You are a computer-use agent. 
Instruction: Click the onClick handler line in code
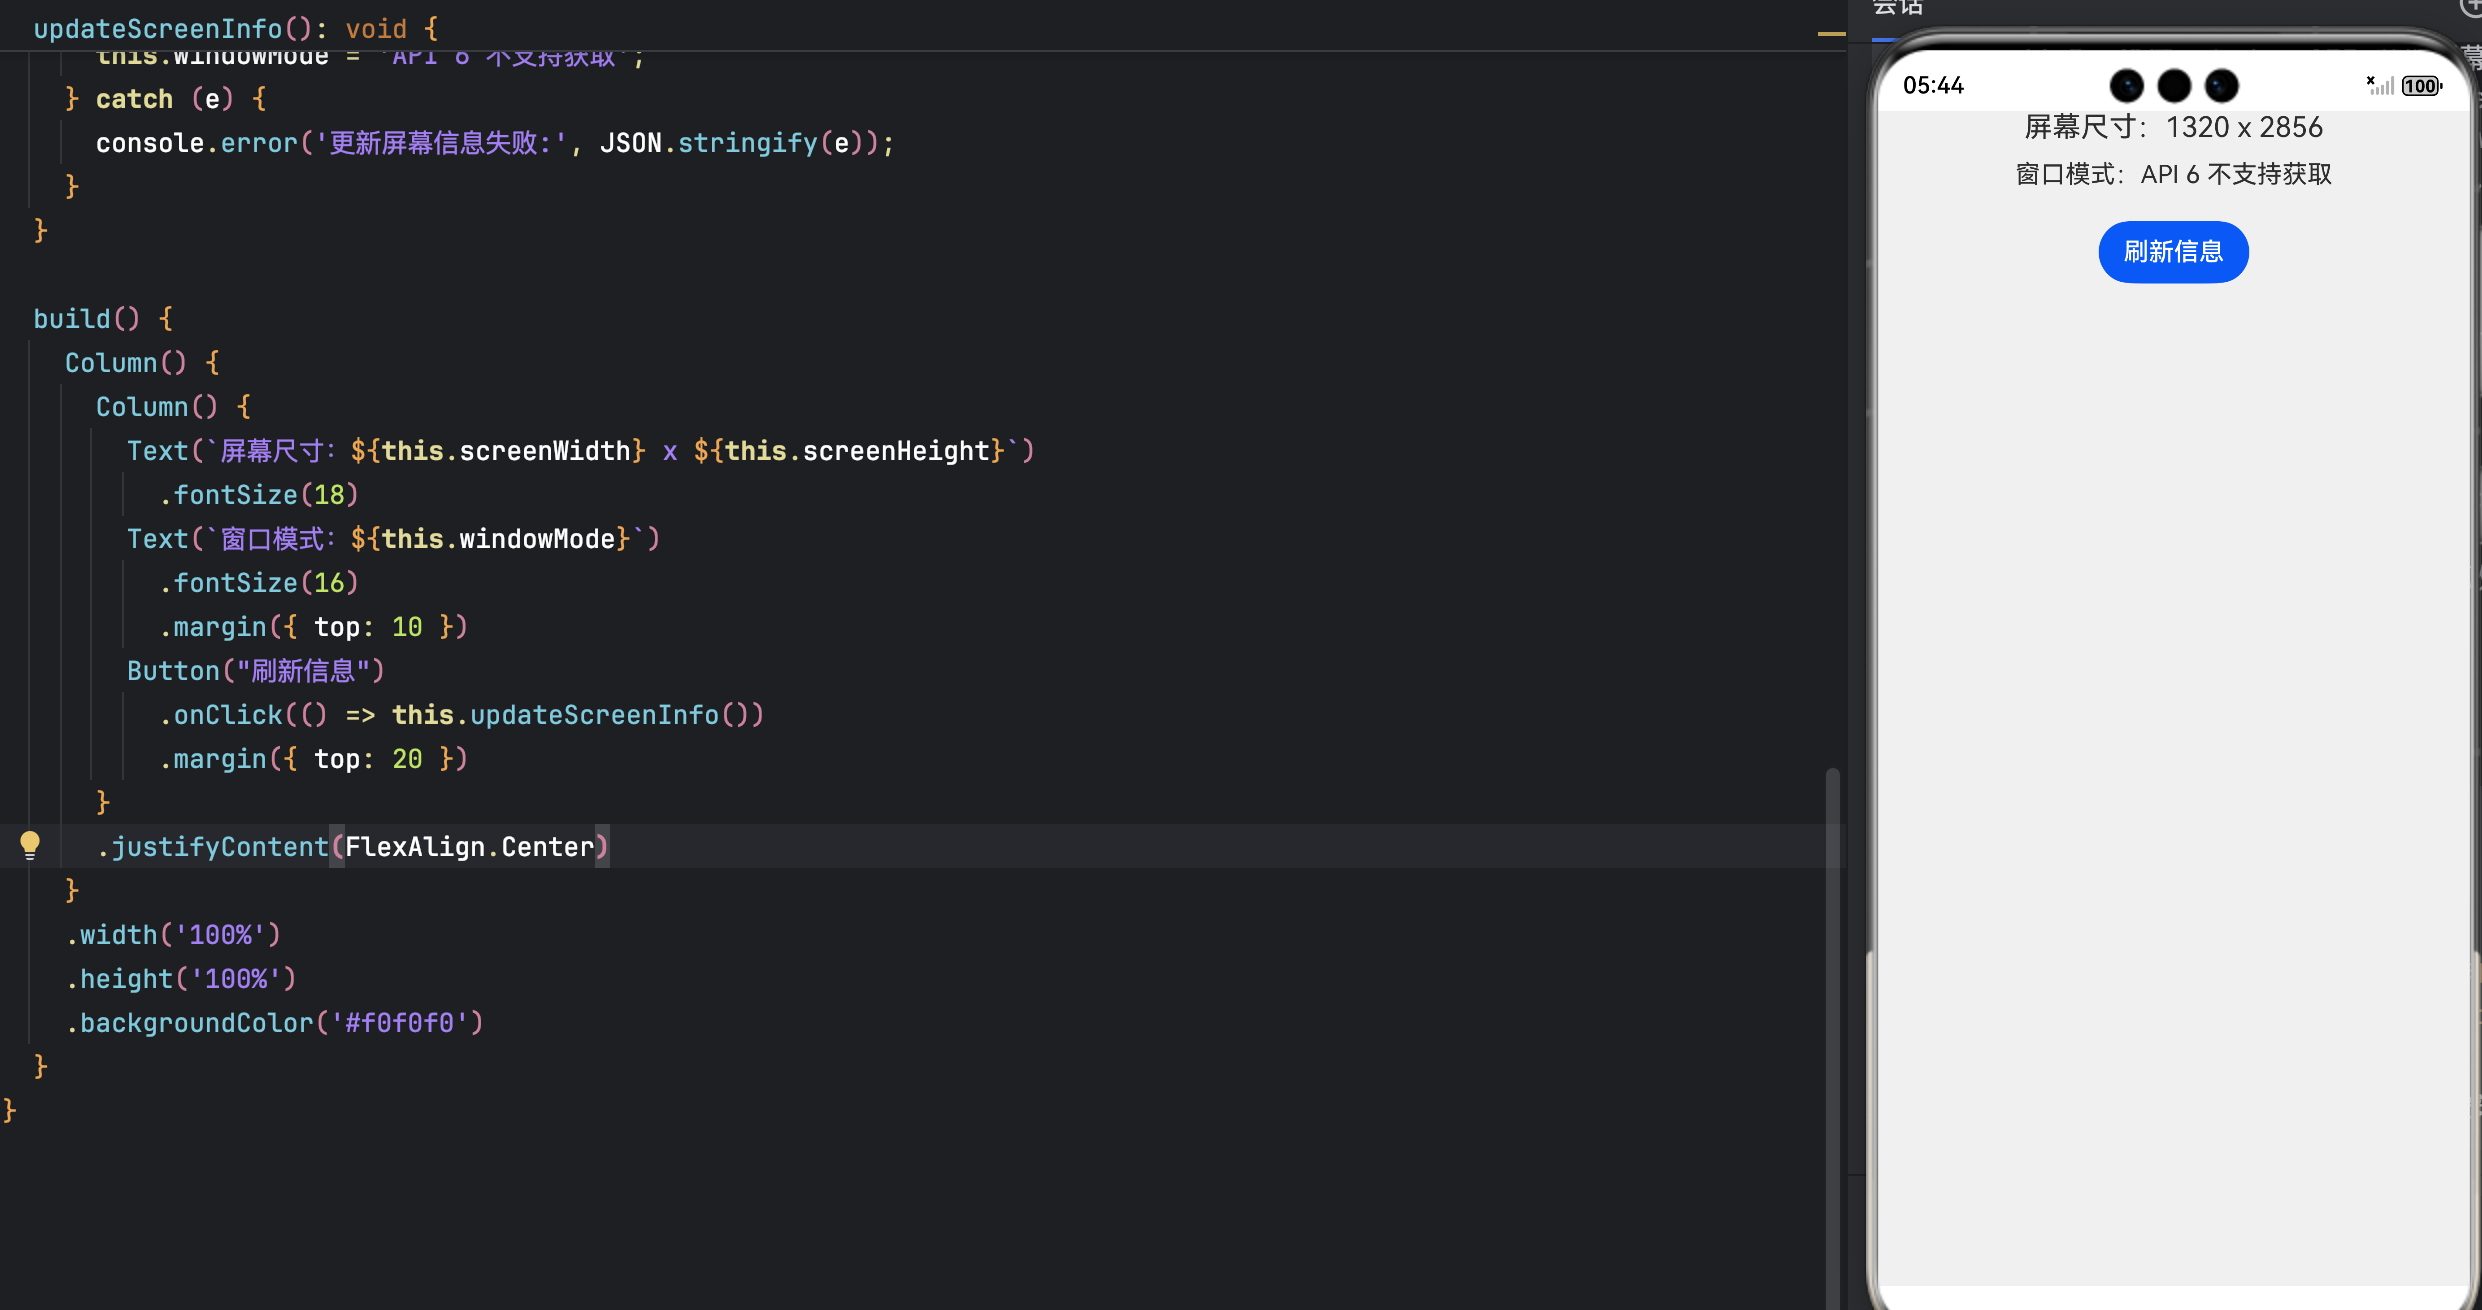460,715
